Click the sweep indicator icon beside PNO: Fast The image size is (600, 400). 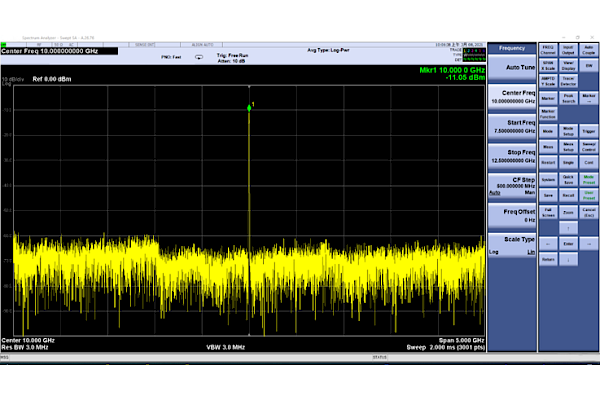(199, 57)
